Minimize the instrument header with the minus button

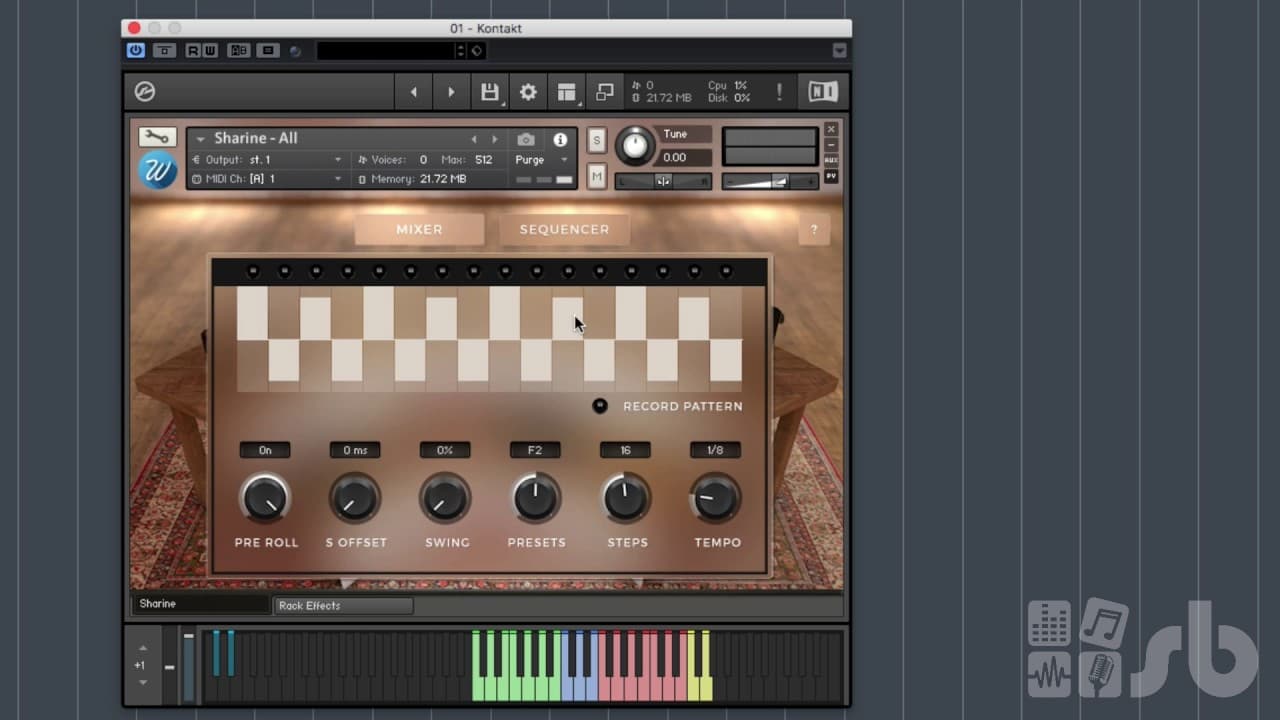point(831,145)
